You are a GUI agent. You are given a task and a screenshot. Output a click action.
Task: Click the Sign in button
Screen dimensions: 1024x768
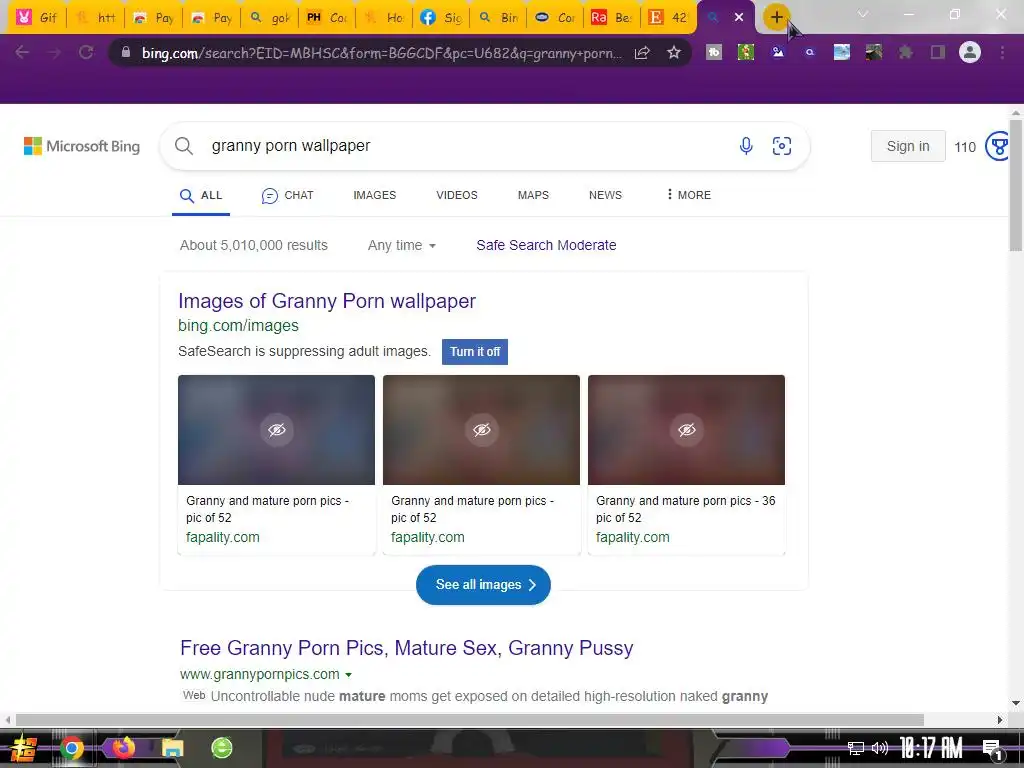908,146
